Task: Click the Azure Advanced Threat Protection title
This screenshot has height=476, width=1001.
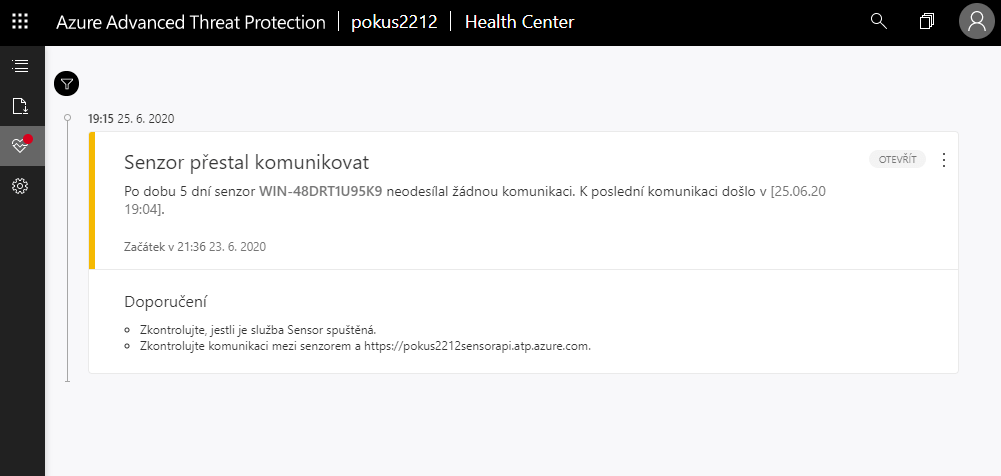Action: [x=191, y=22]
